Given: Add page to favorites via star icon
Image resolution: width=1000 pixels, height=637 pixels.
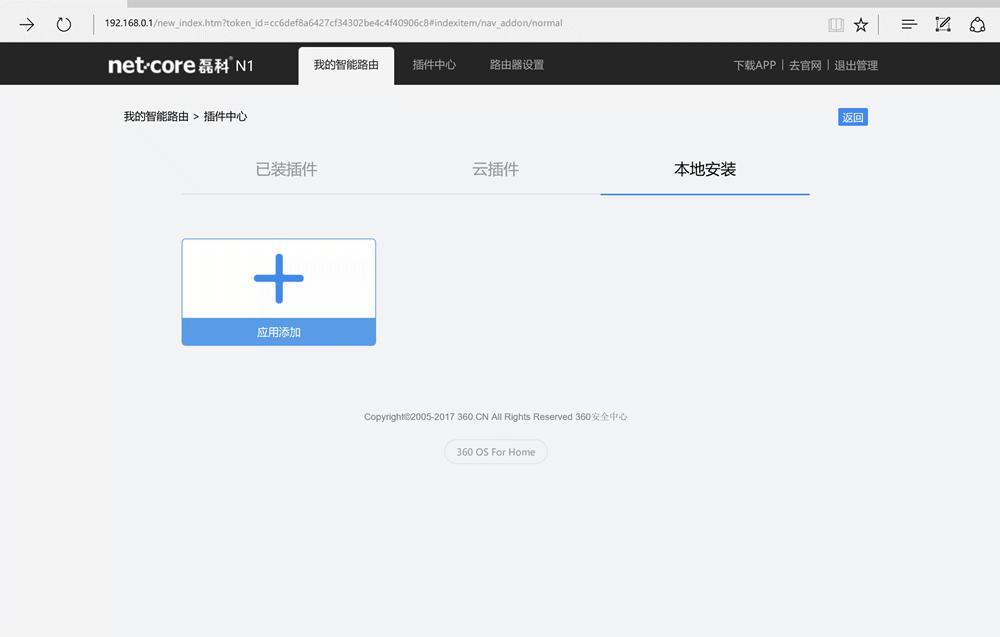Looking at the screenshot, I should (861, 23).
